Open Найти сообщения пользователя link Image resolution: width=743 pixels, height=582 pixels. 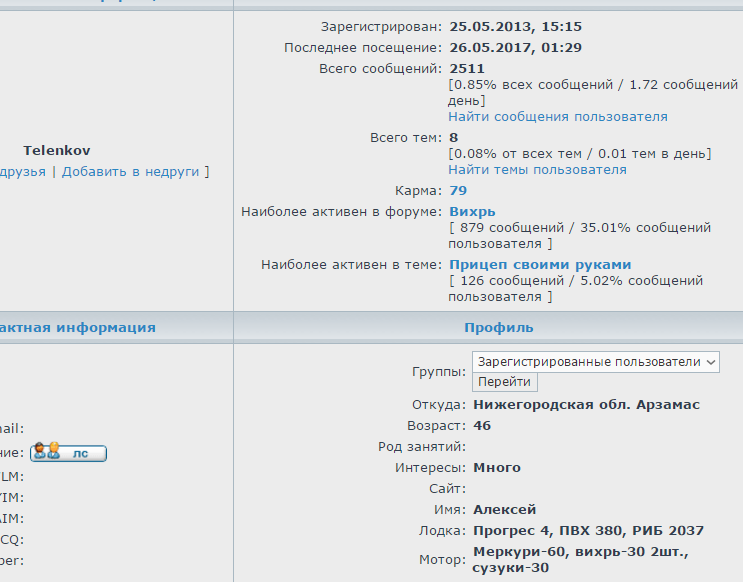557,117
